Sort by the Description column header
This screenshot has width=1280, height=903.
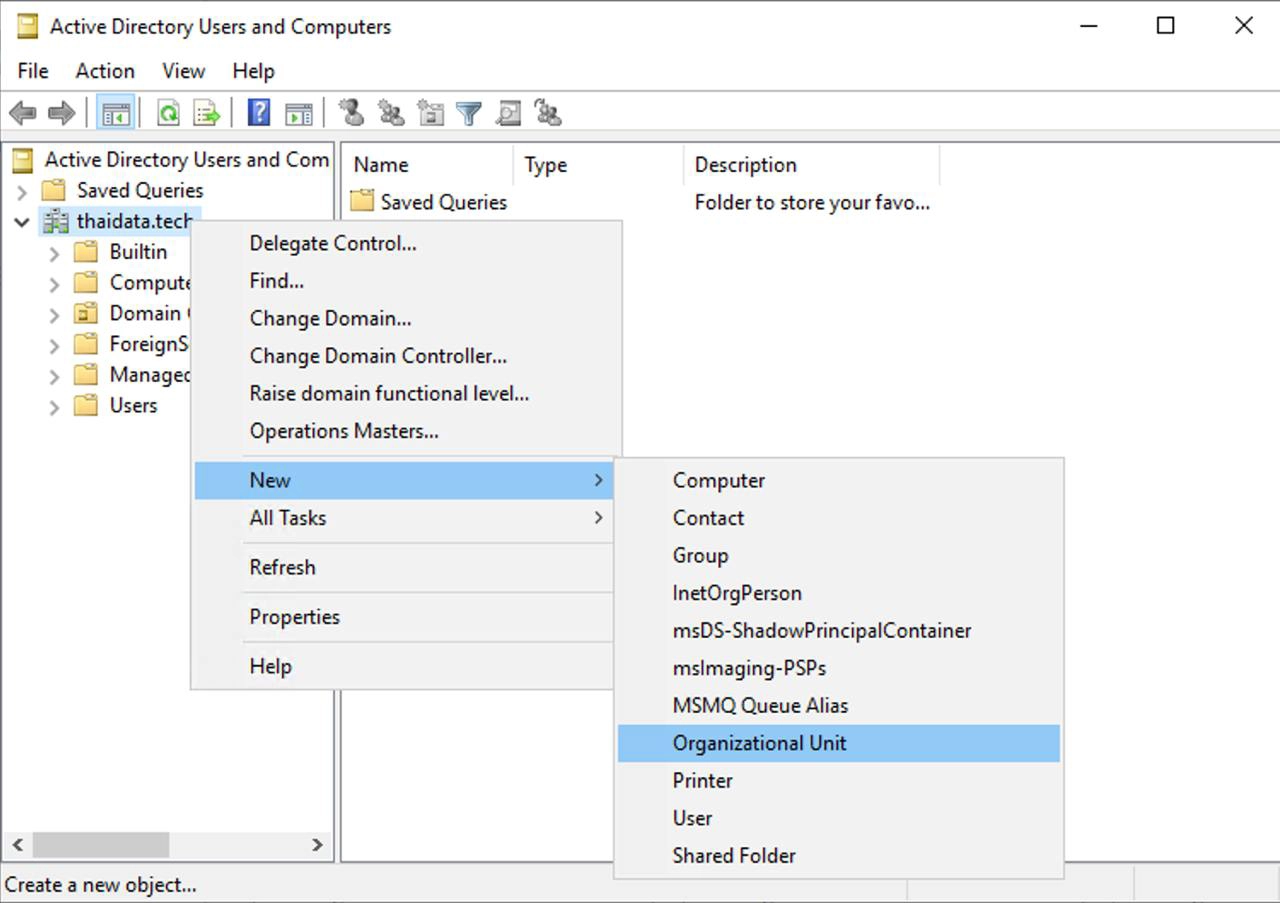[812, 165]
